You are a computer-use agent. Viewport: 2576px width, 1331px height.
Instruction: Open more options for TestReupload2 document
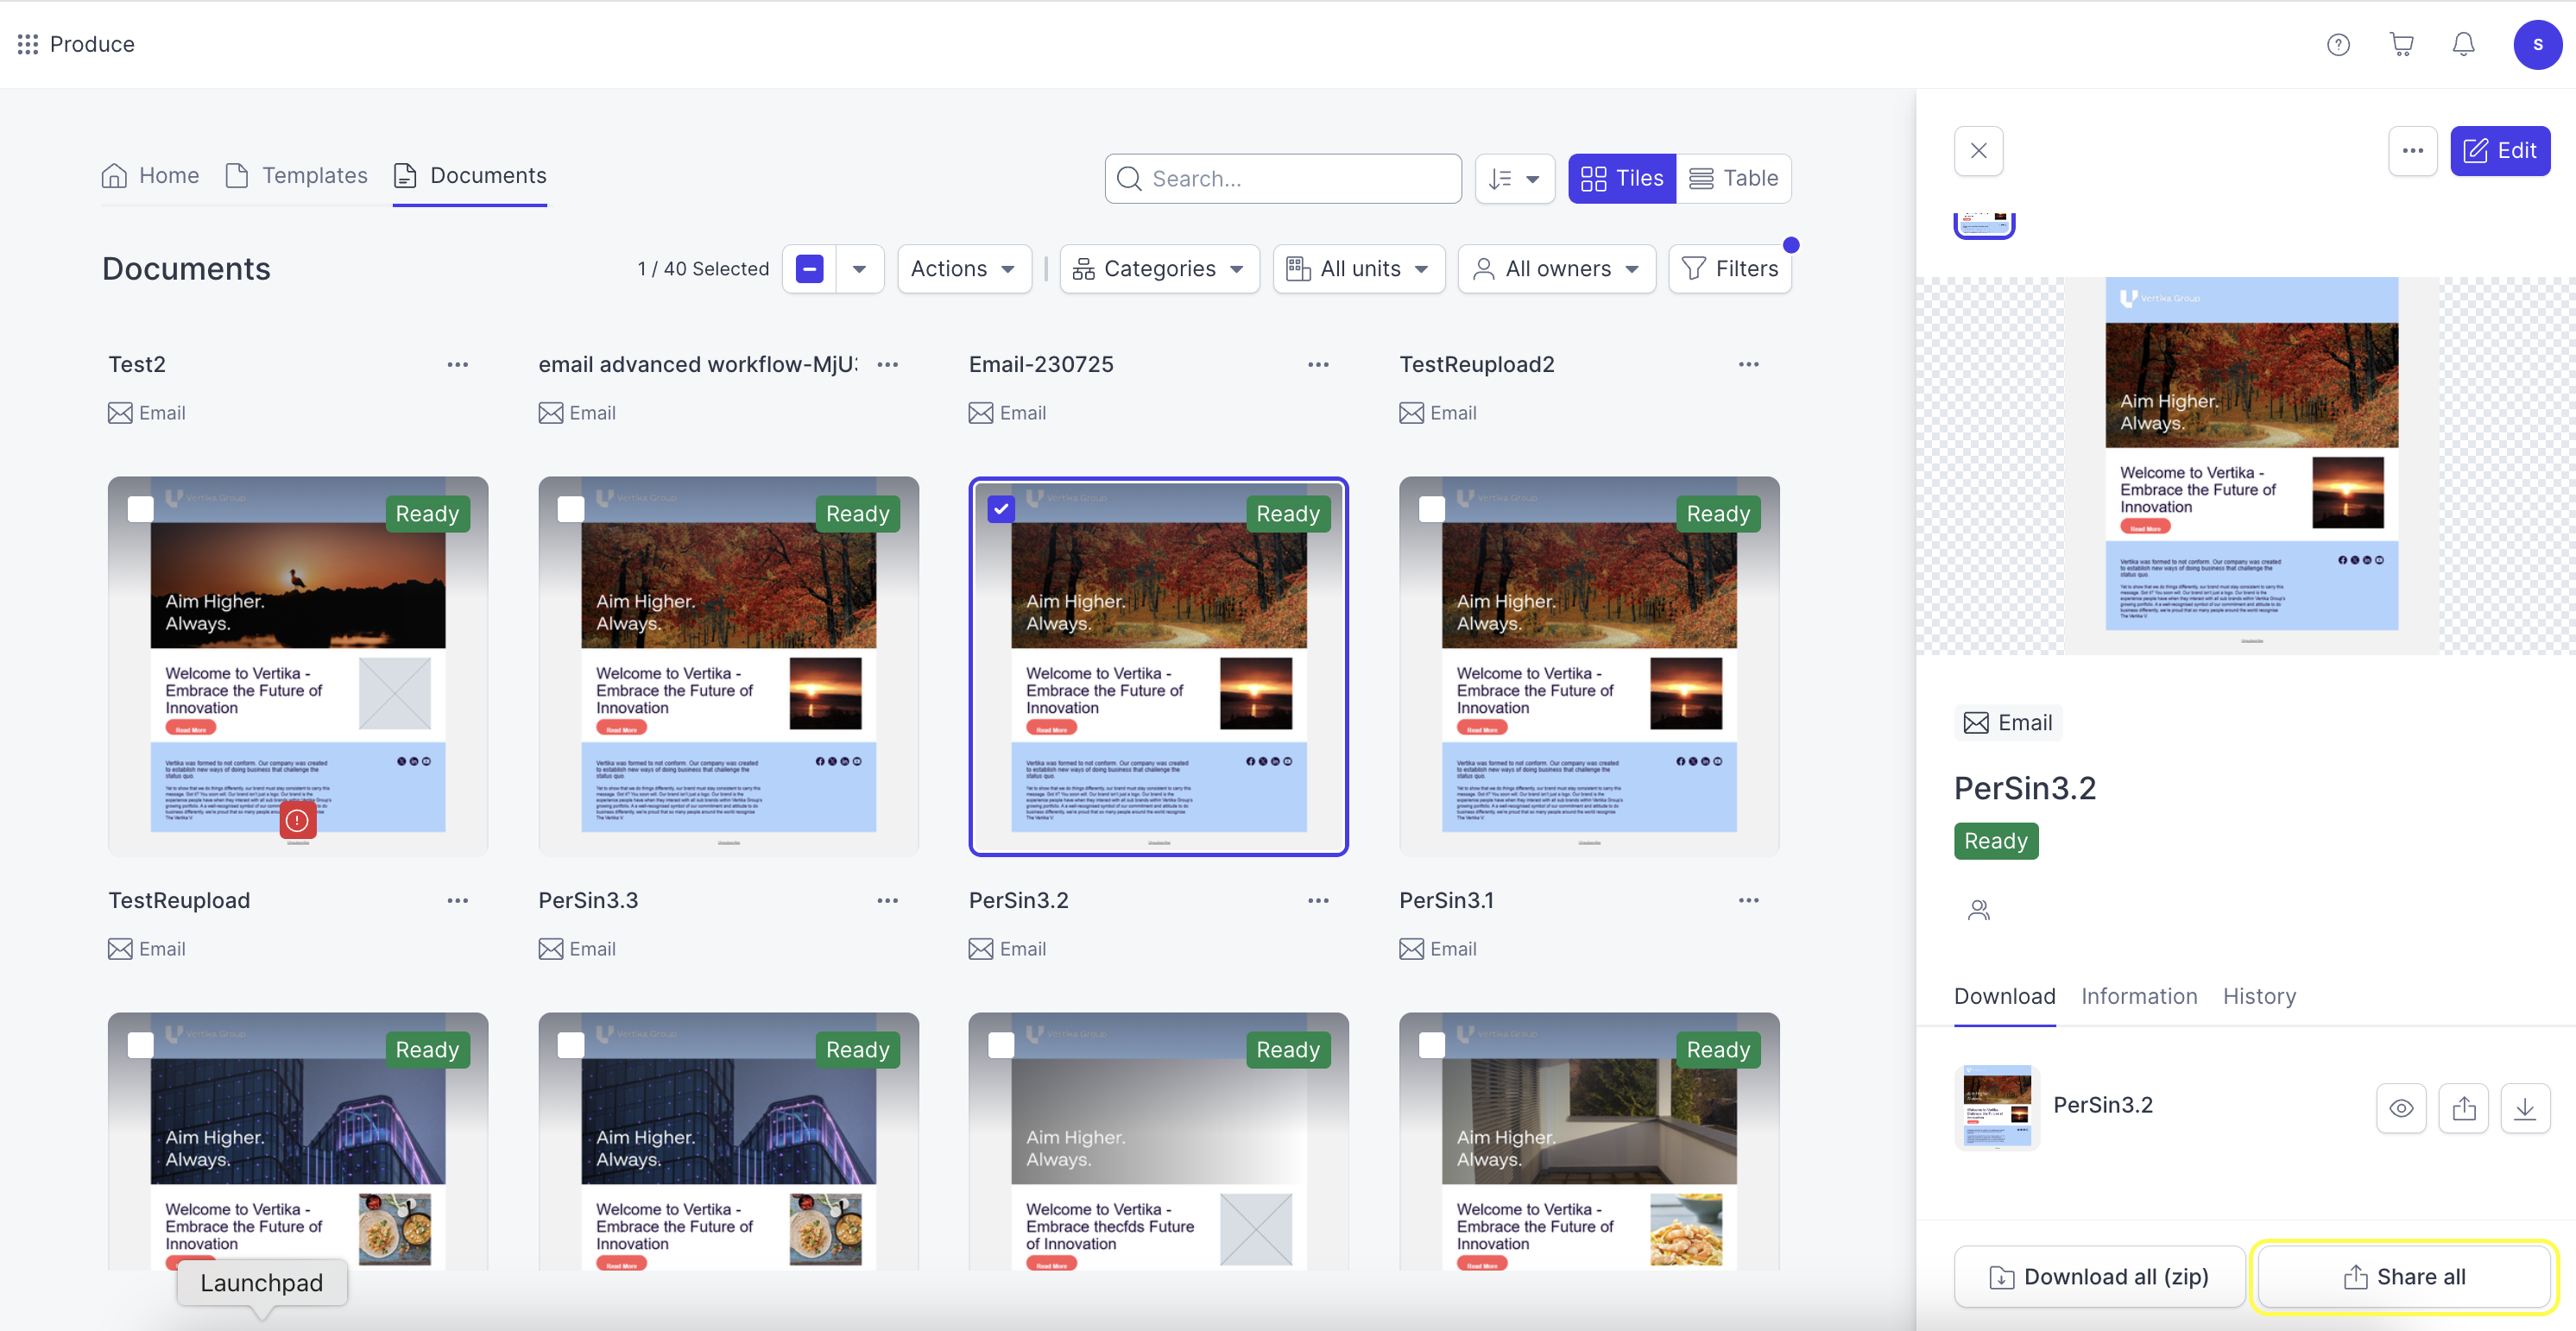tap(1748, 364)
